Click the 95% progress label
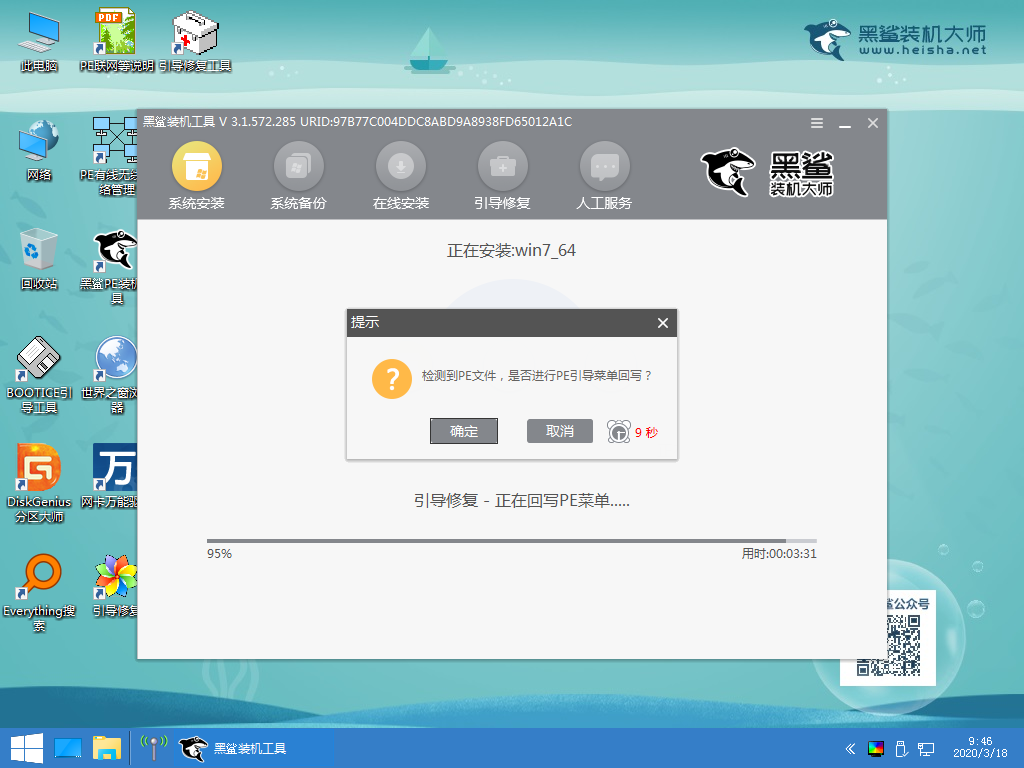This screenshot has width=1024, height=768. tap(219, 554)
